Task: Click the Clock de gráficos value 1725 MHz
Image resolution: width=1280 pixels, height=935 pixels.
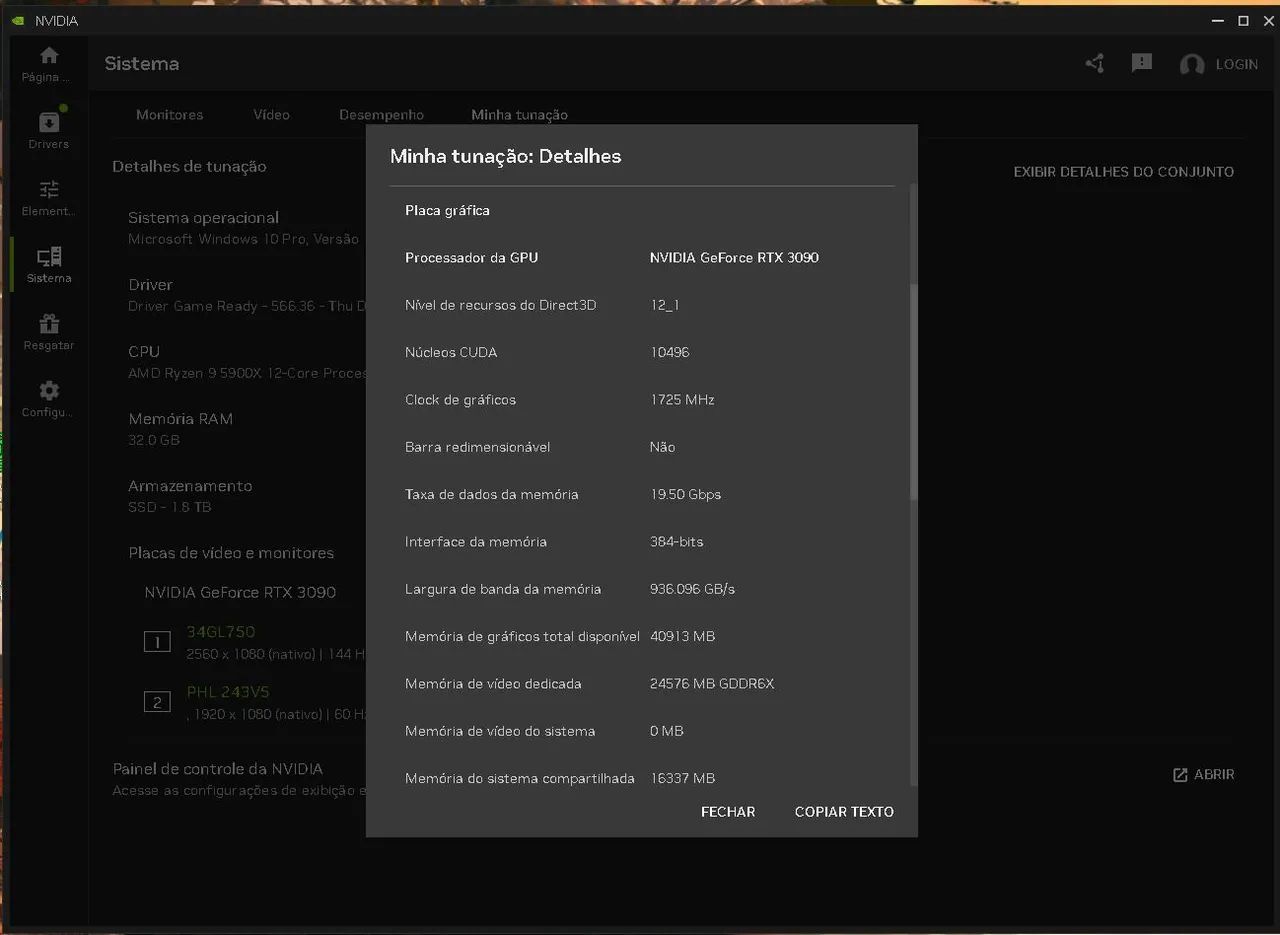Action: [682, 400]
